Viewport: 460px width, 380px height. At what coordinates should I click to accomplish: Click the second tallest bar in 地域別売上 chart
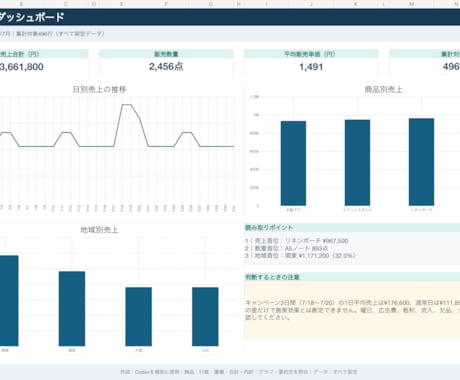[x=72, y=309]
